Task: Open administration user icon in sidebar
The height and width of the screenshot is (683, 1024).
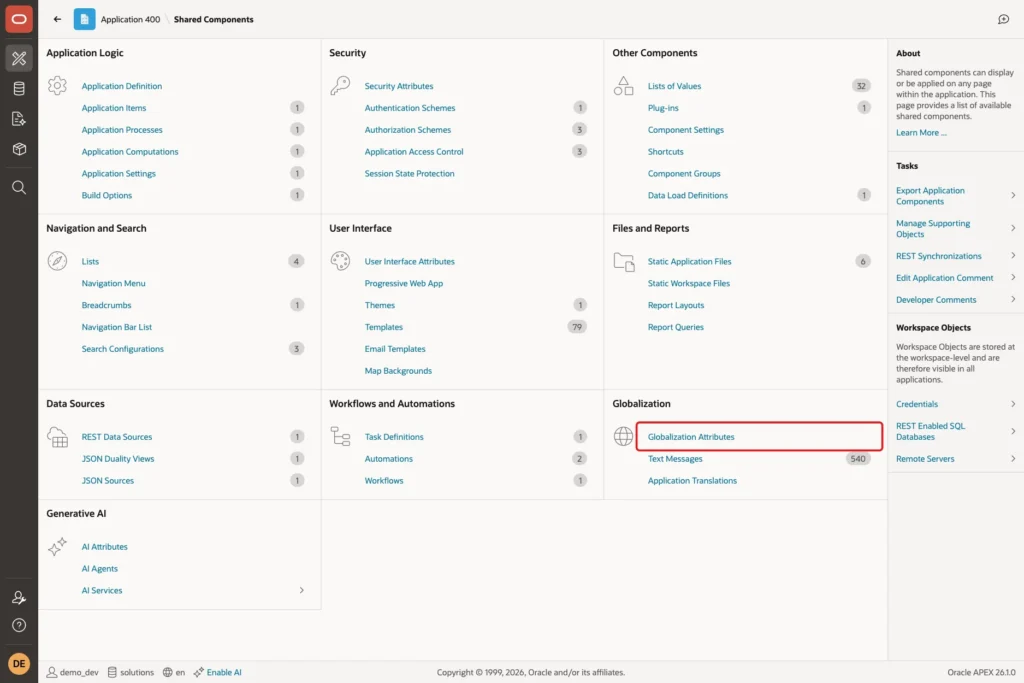Action: point(19,597)
